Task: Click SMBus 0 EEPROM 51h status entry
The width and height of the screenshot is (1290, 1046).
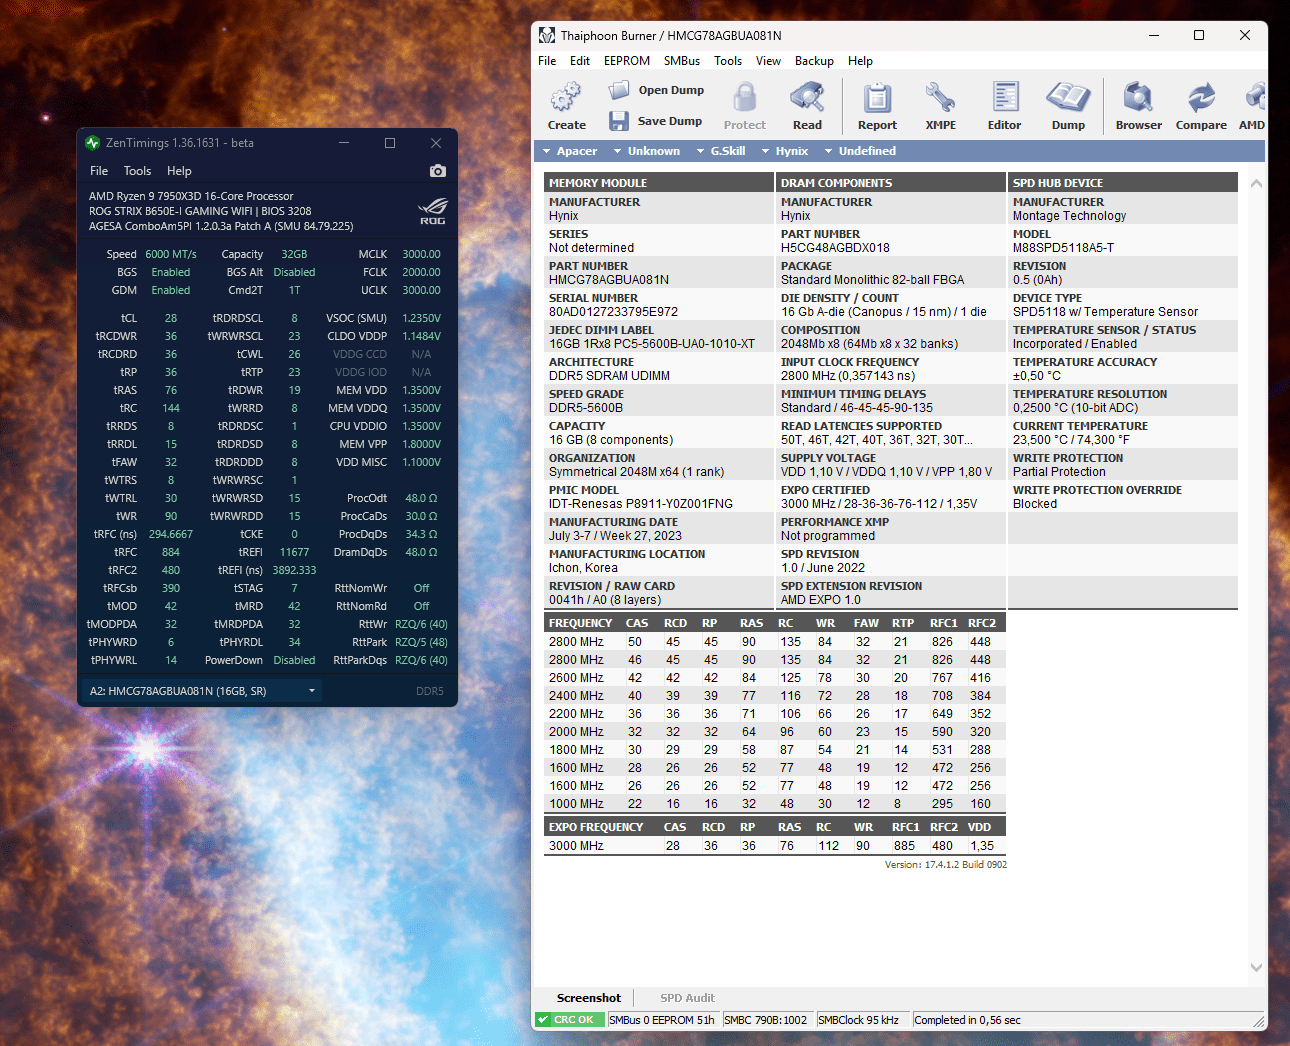Action: click(x=662, y=1020)
